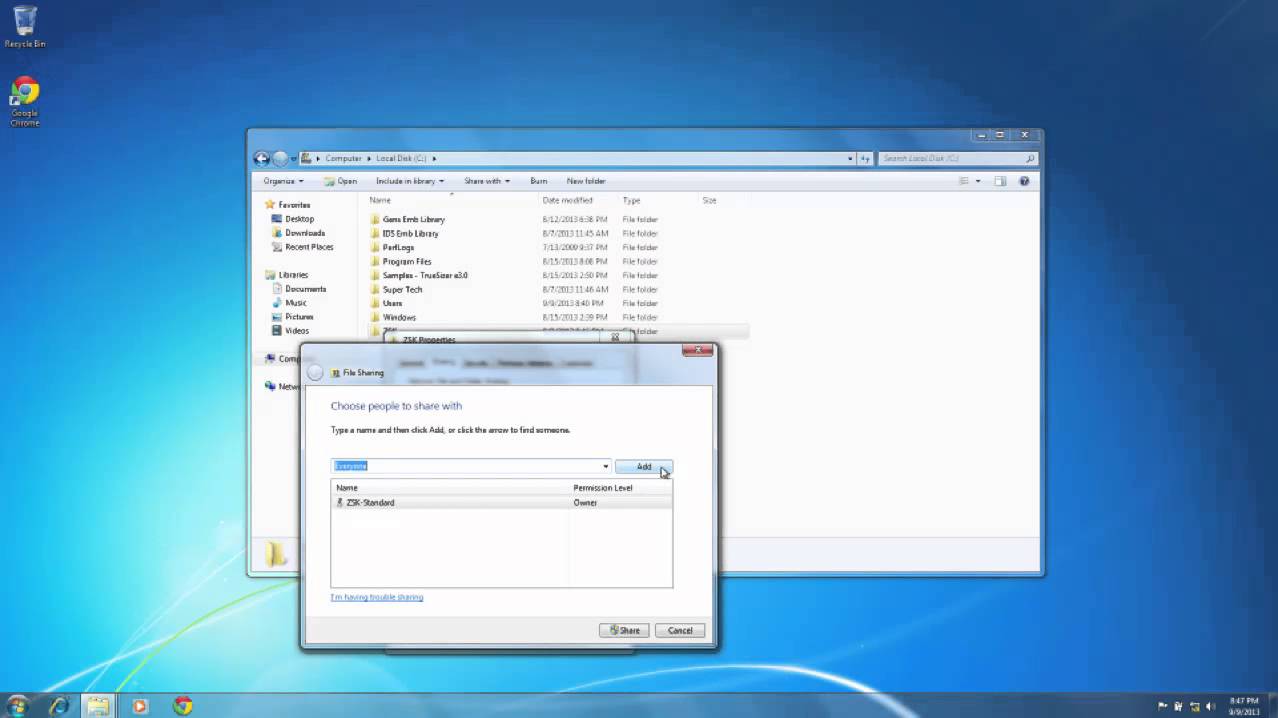Click the volume speaker tray icon
Image resolution: width=1278 pixels, height=718 pixels.
point(1210,706)
